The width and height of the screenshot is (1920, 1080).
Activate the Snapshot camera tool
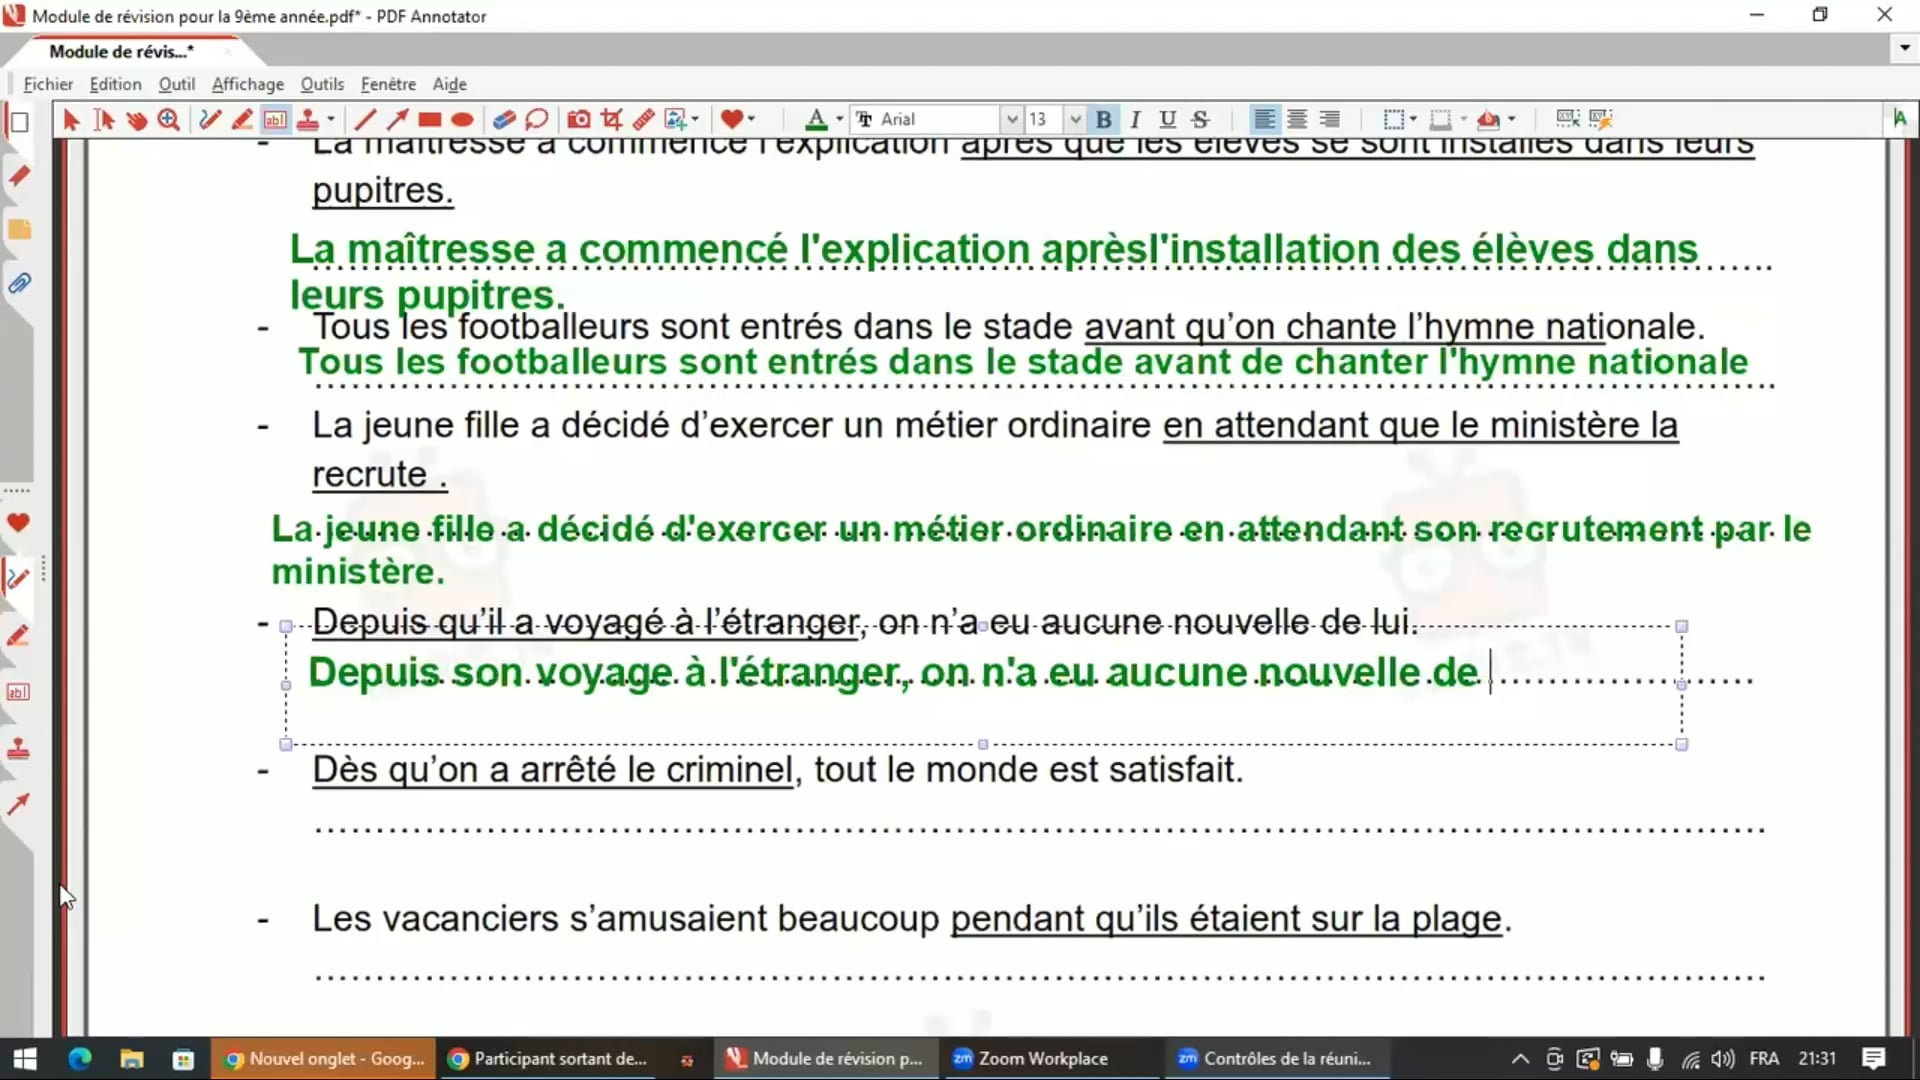coord(578,120)
